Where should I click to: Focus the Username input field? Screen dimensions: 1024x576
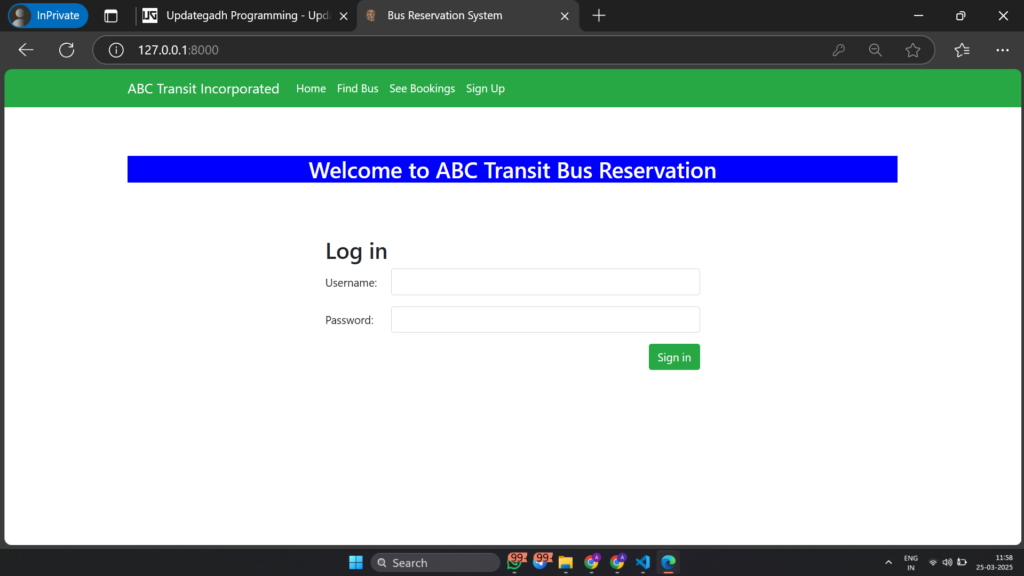tap(545, 282)
